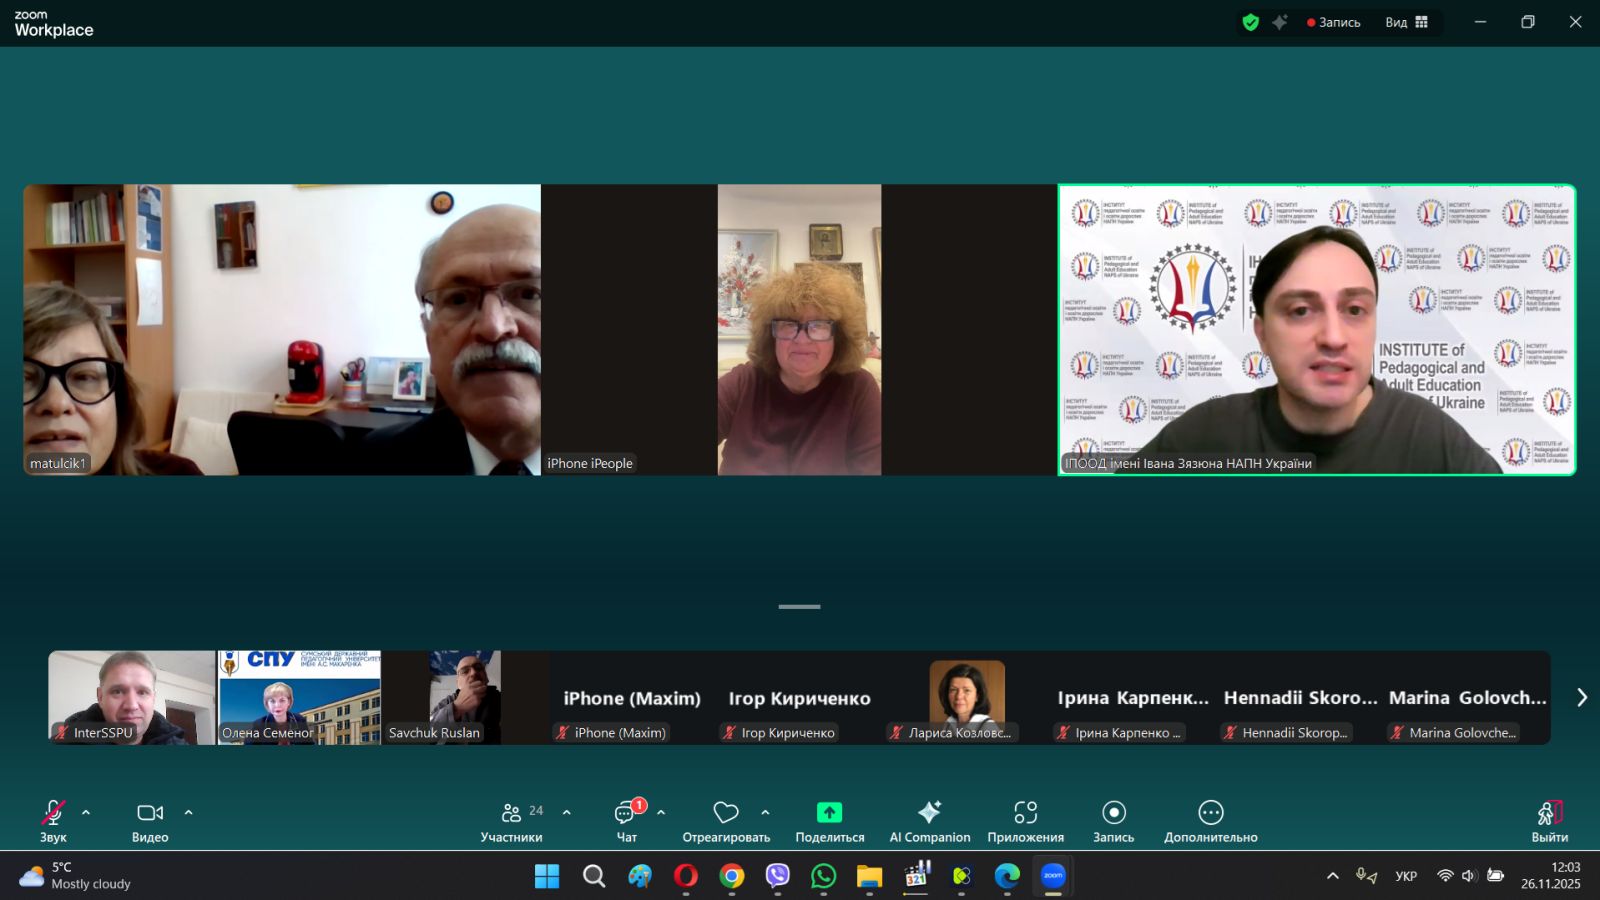Open the Apps icon in toolbar
Viewport: 1600px width, 900px height.
click(1025, 812)
